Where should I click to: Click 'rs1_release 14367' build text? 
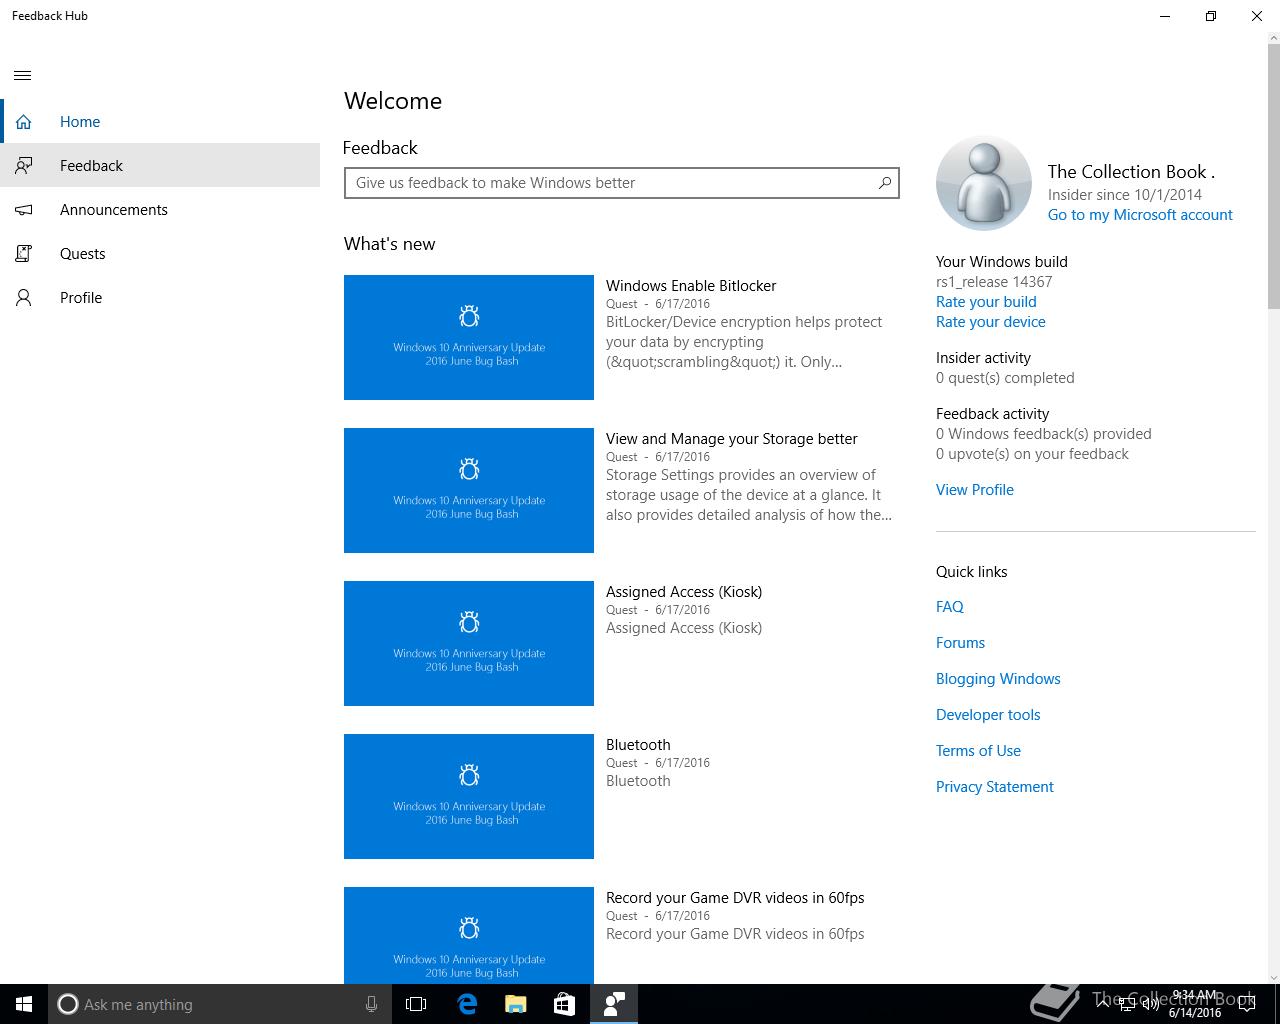(x=994, y=282)
